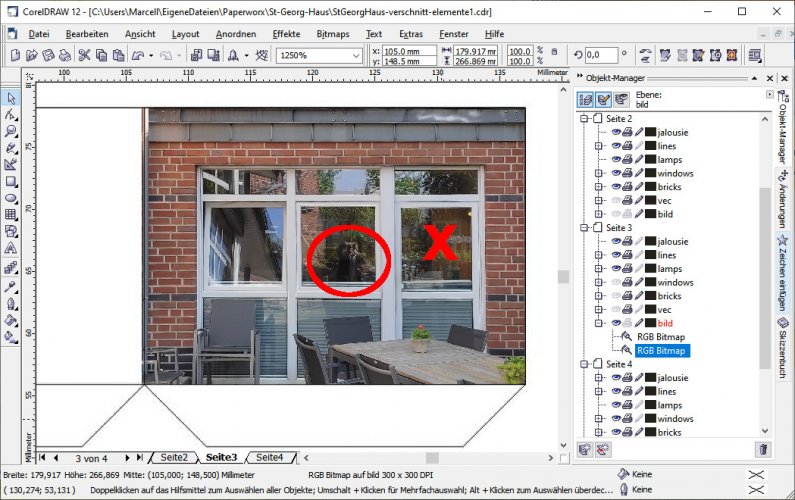Open the Bearbeiten menu

(87, 34)
